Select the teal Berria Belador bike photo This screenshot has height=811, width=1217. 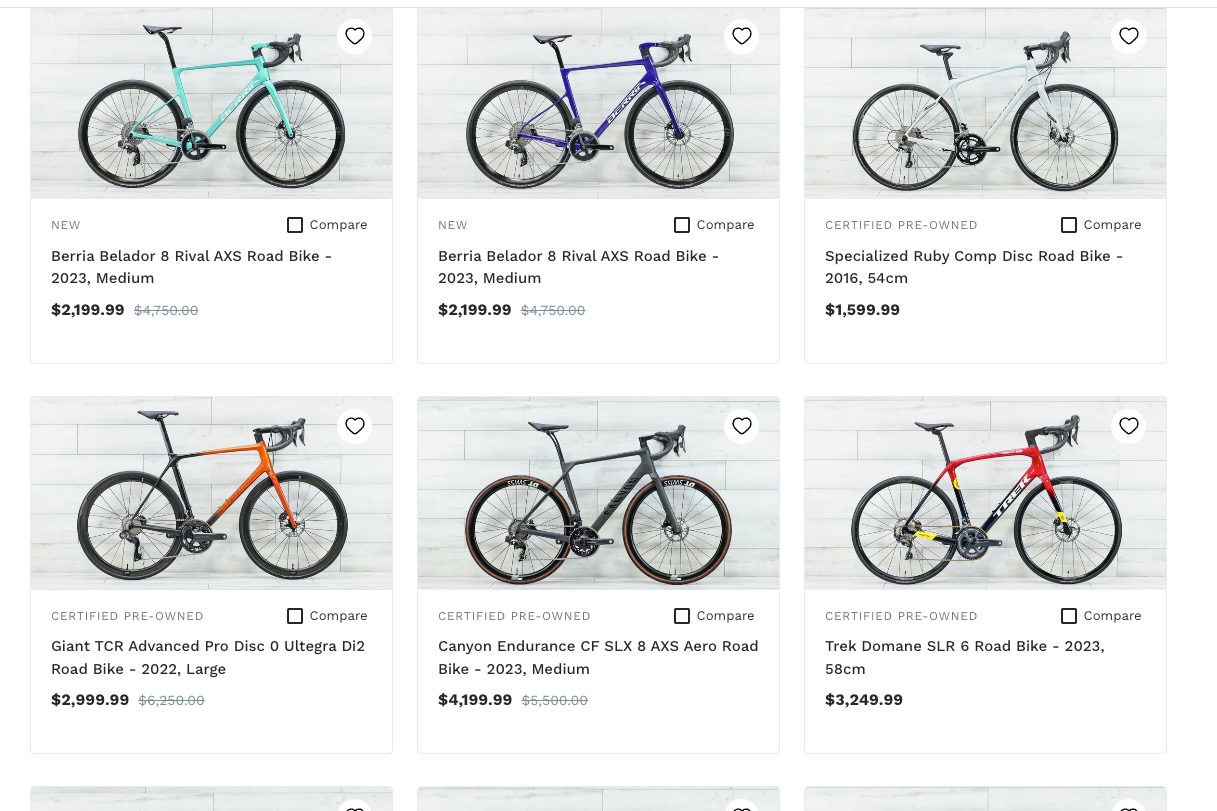tap(211, 103)
